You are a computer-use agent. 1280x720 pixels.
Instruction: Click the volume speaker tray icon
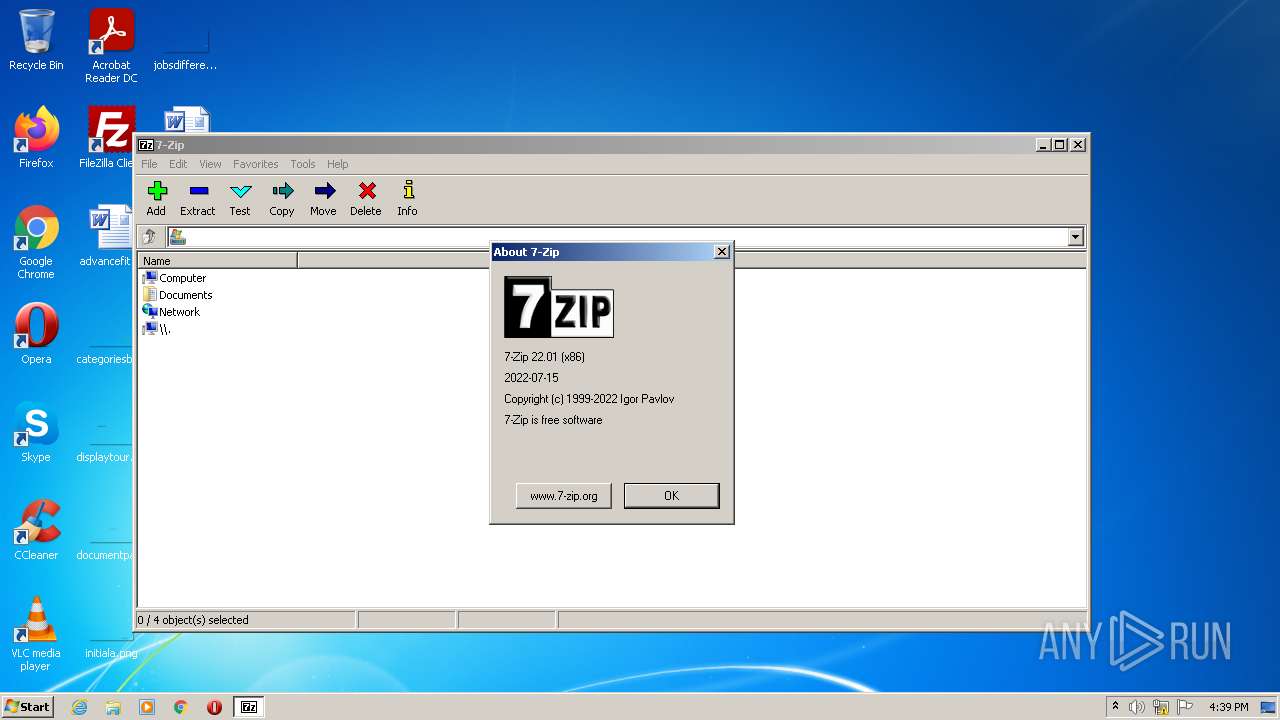1137,707
